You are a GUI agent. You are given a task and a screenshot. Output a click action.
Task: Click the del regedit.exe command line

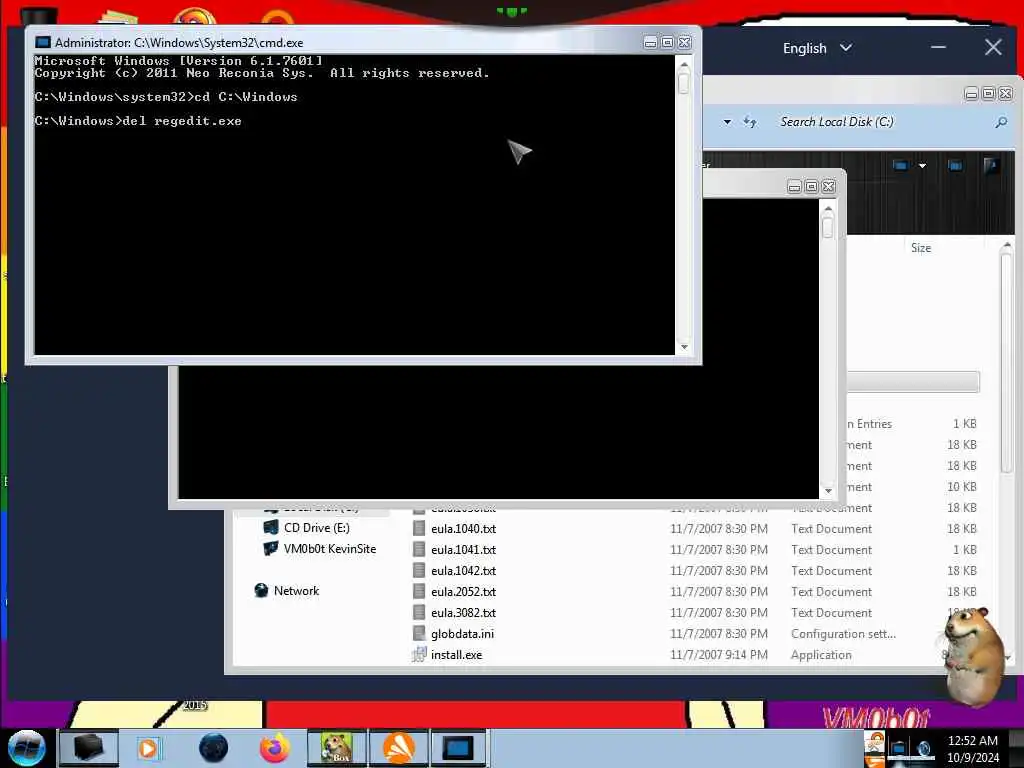[138, 121]
